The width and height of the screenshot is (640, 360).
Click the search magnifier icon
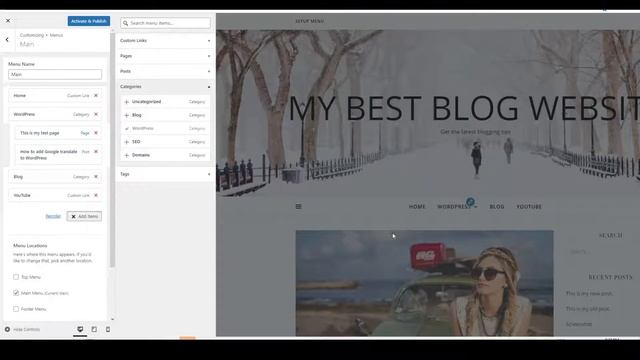pyautogui.click(x=126, y=23)
